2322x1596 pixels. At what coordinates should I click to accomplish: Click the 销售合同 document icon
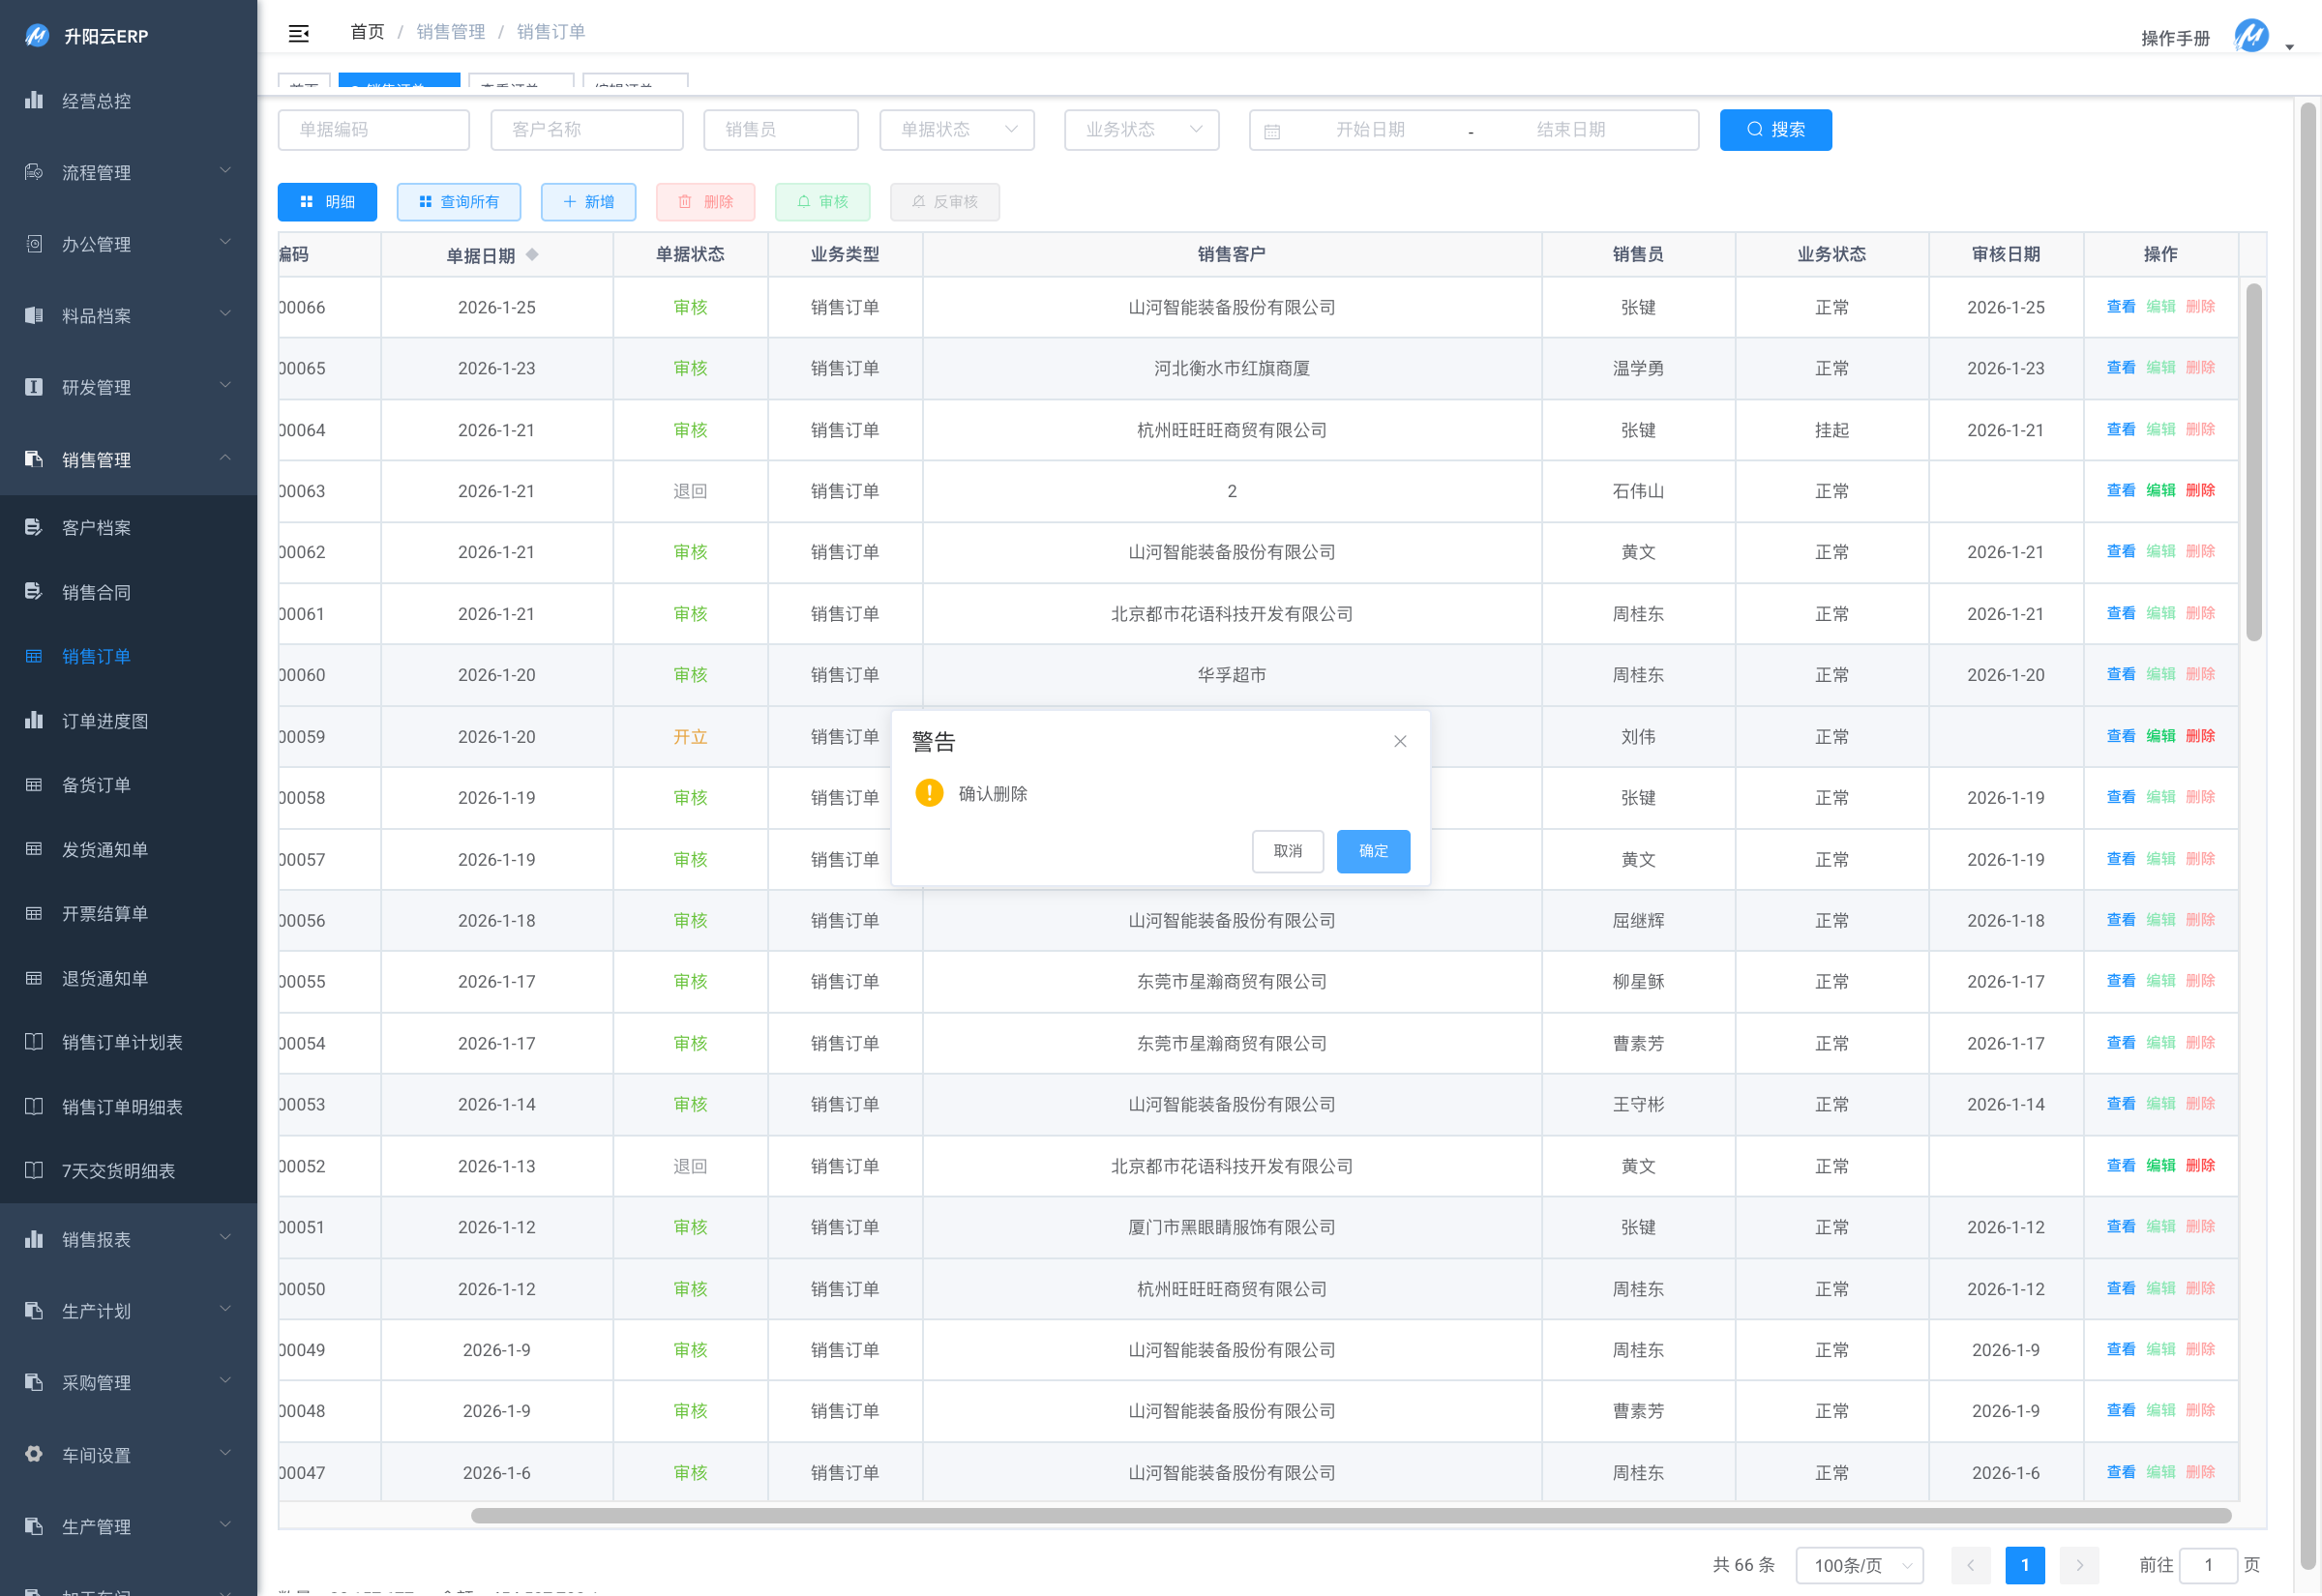click(34, 592)
